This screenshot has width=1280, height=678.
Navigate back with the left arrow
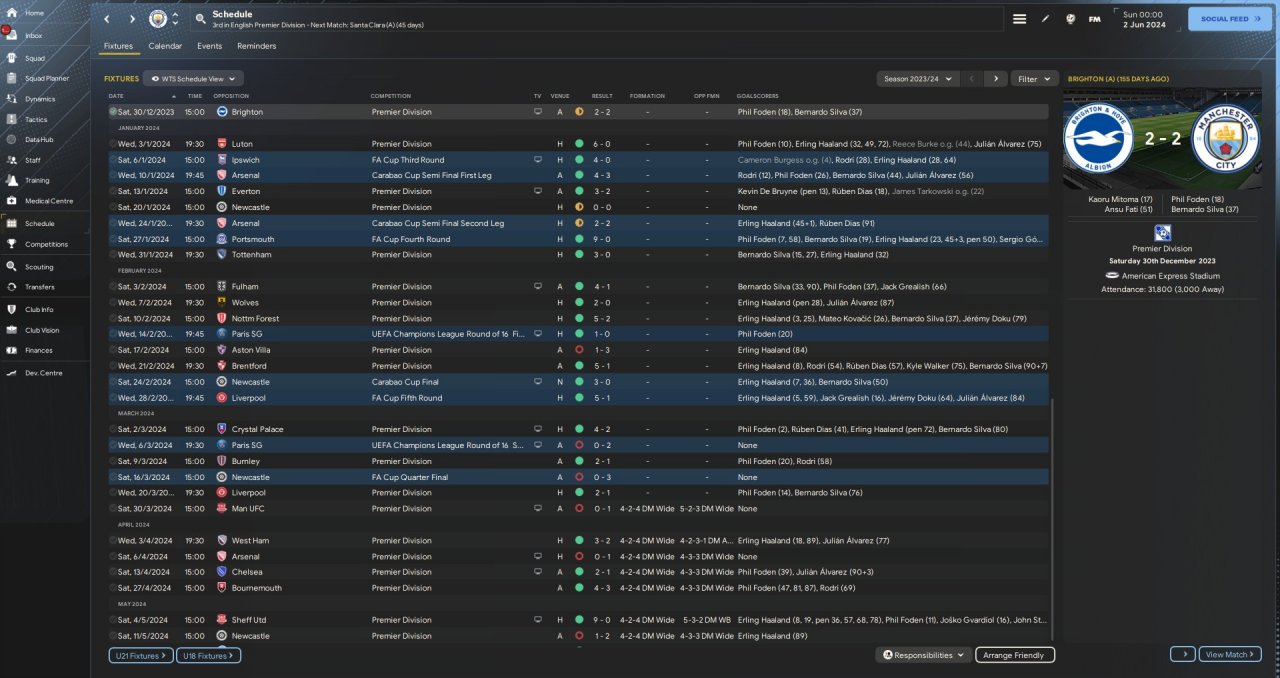107,19
